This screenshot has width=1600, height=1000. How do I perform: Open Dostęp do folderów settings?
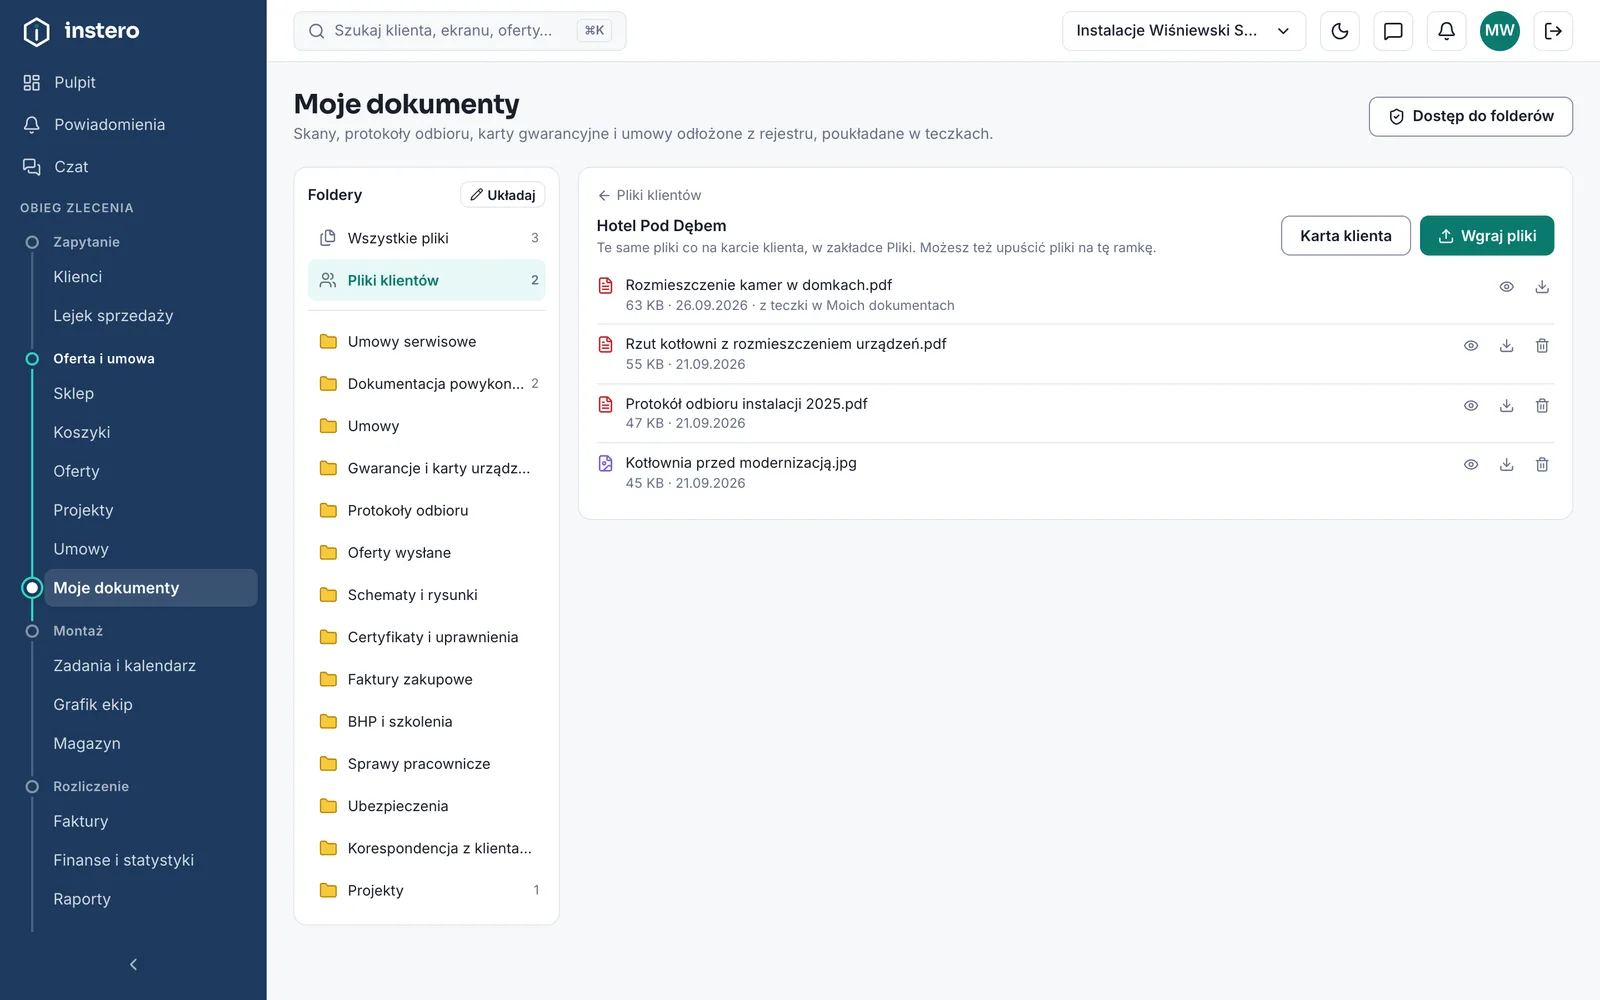coord(1470,116)
